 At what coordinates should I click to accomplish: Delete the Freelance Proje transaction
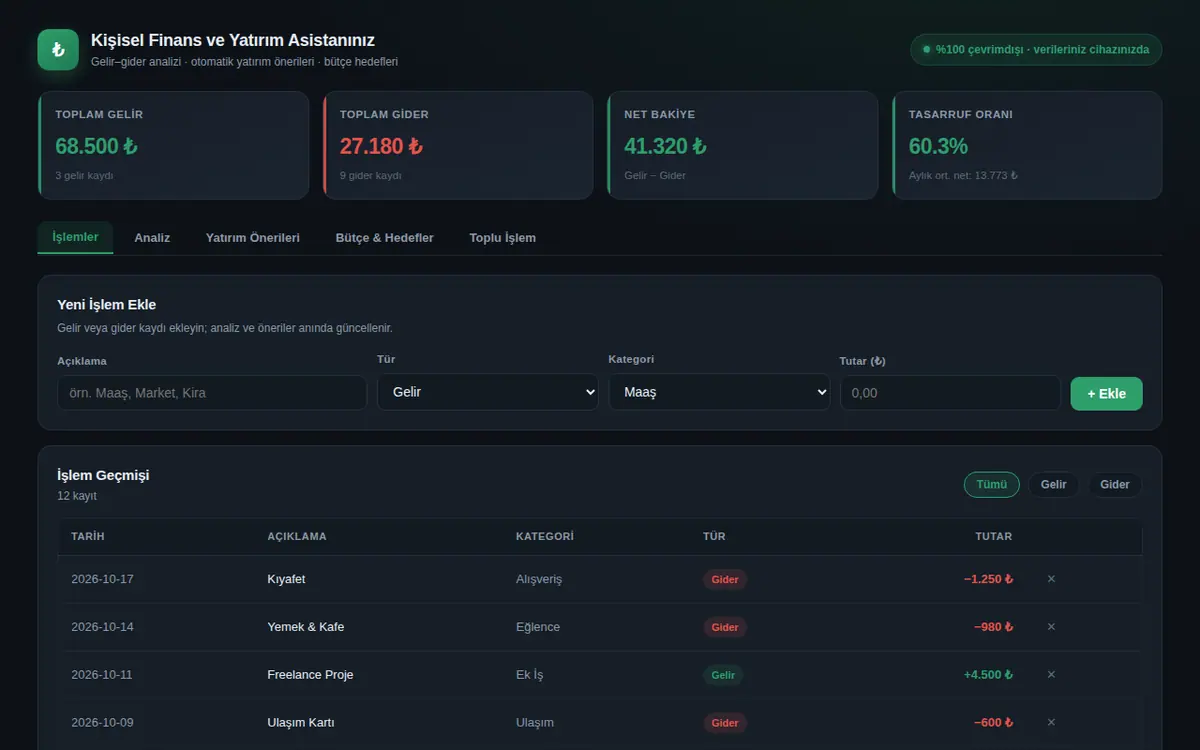(1051, 675)
